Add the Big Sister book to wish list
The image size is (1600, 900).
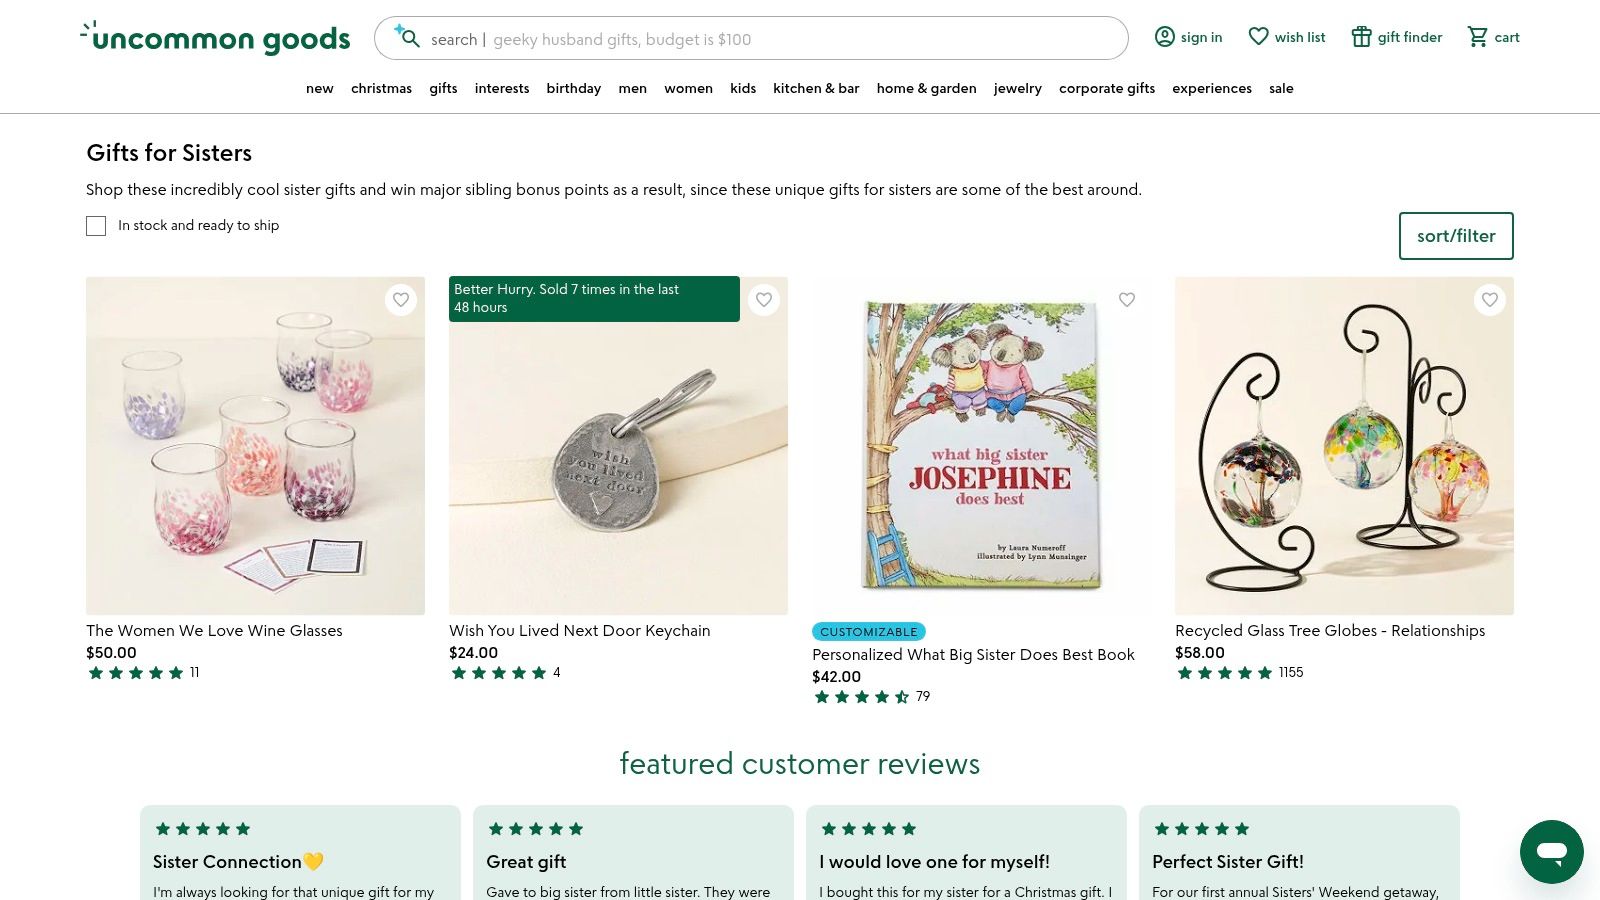(1127, 300)
